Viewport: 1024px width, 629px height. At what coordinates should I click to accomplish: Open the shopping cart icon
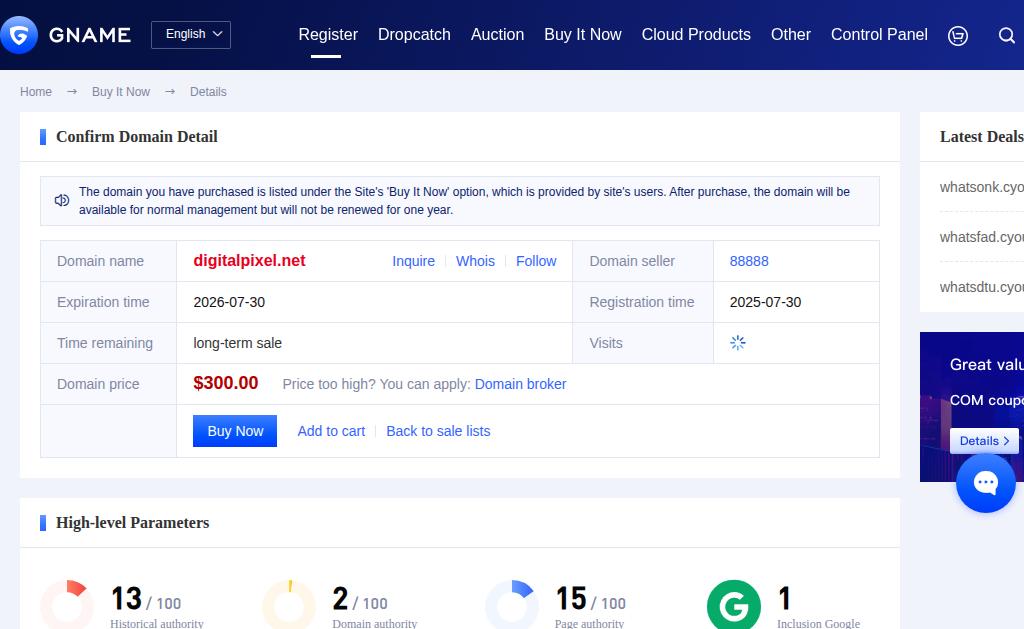957,36
